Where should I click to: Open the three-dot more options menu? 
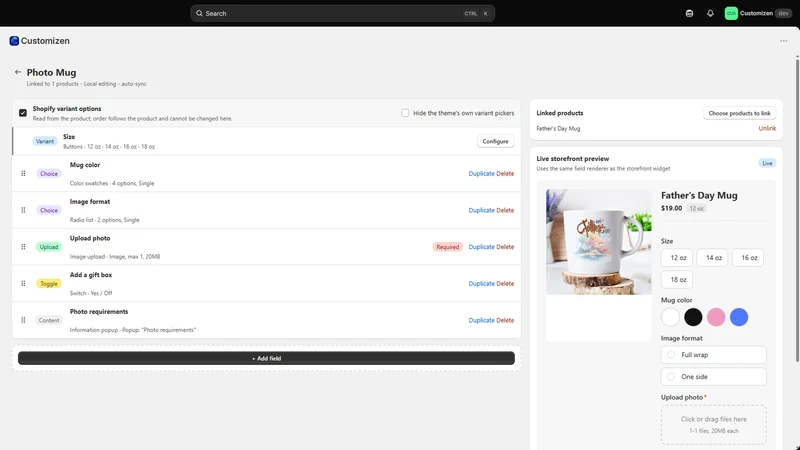[784, 41]
